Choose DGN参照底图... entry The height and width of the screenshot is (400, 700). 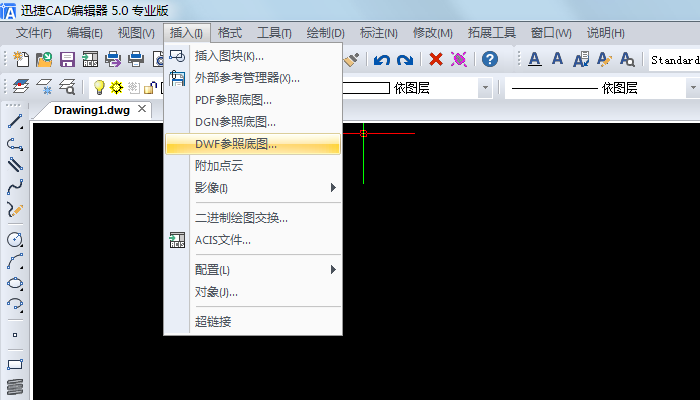pos(253,122)
